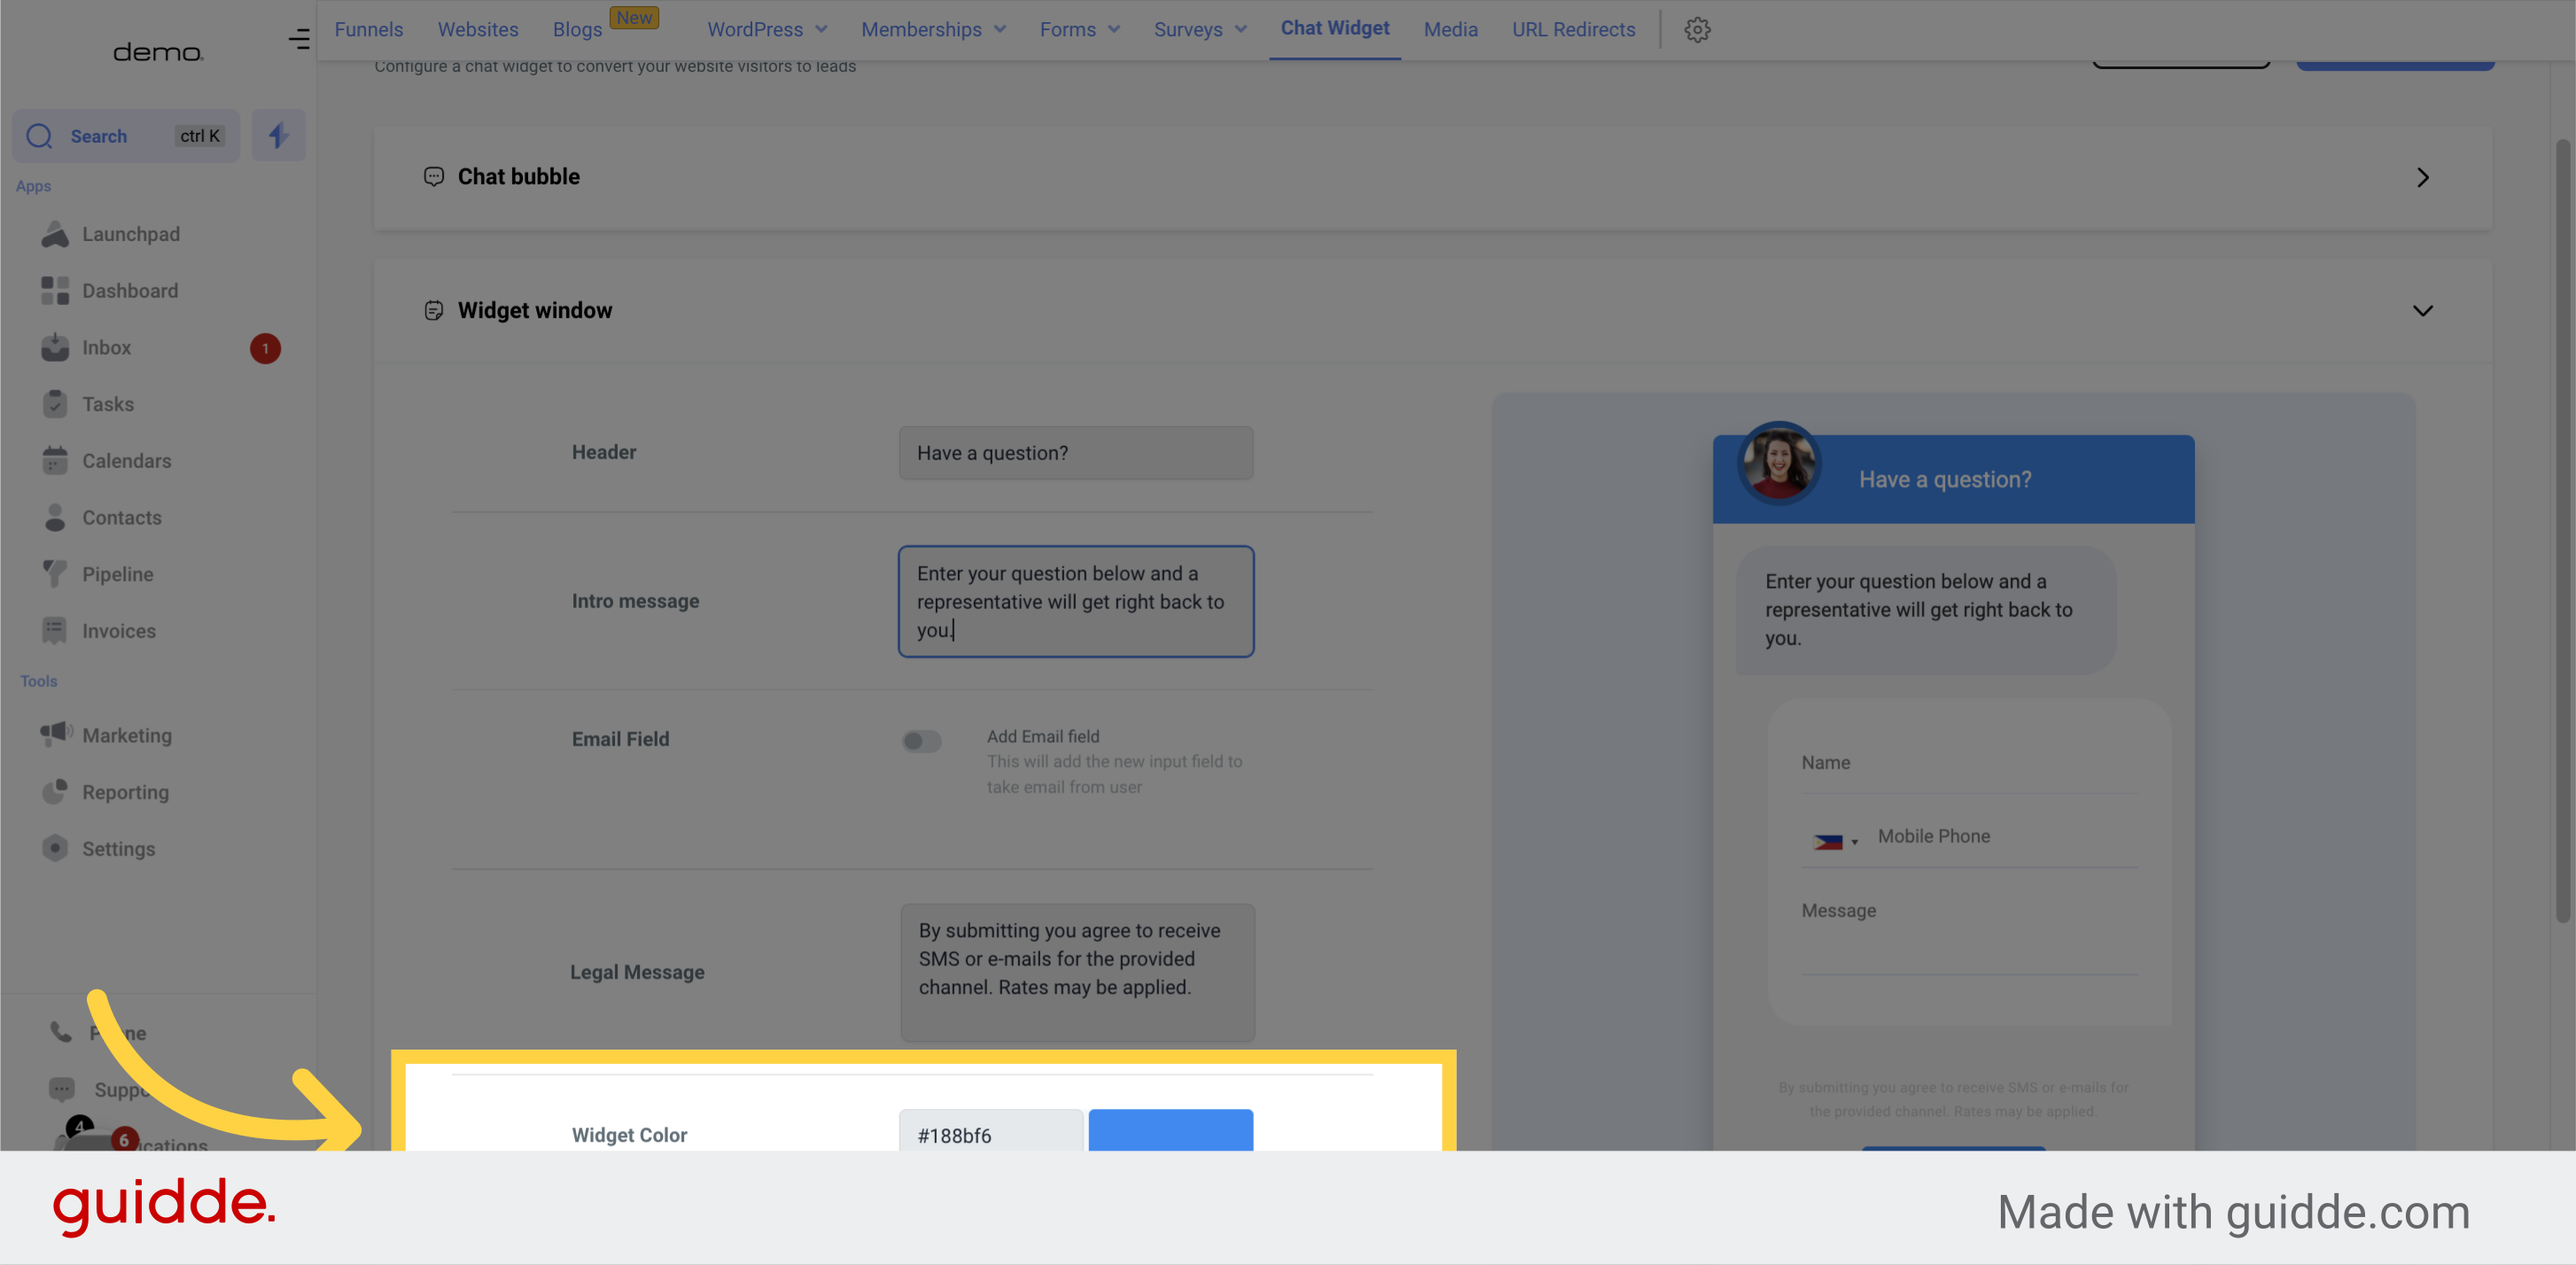
Task: Click the avatar photo in widget preview
Action: [x=1778, y=464]
